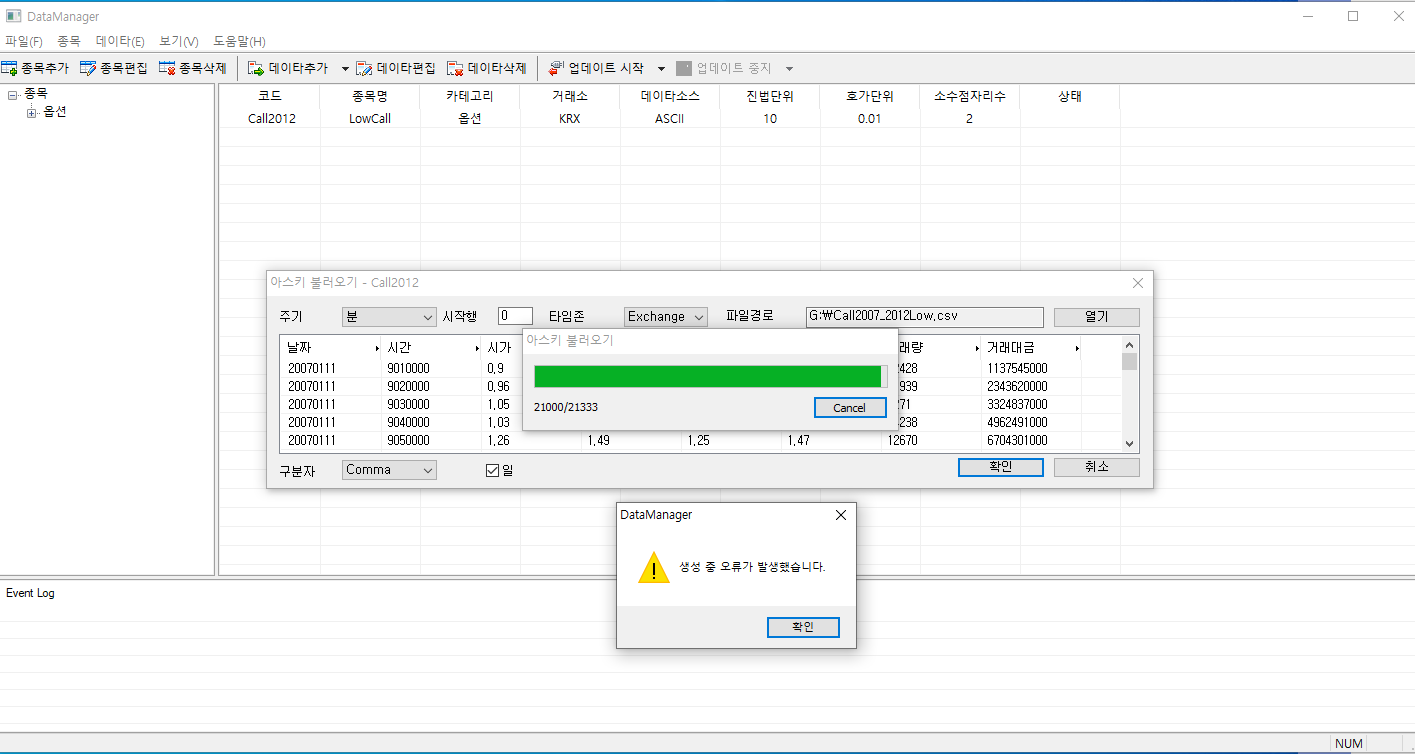Open the 파일(F) menu

click(24, 41)
